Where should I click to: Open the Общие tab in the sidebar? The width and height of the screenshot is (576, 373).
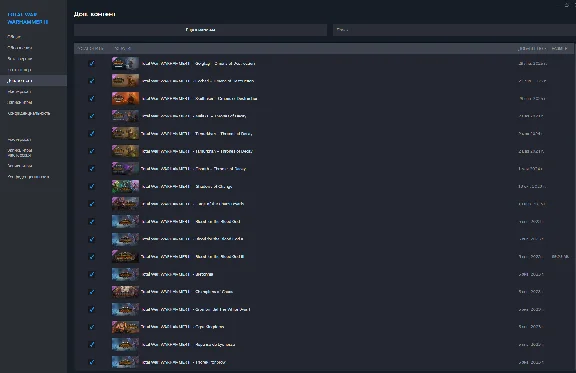pos(14,37)
